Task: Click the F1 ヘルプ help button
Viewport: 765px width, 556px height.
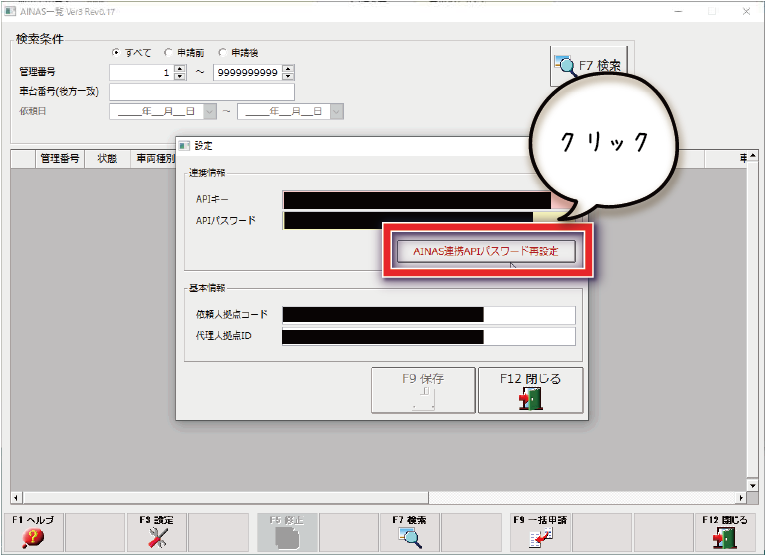Action: click(x=33, y=532)
